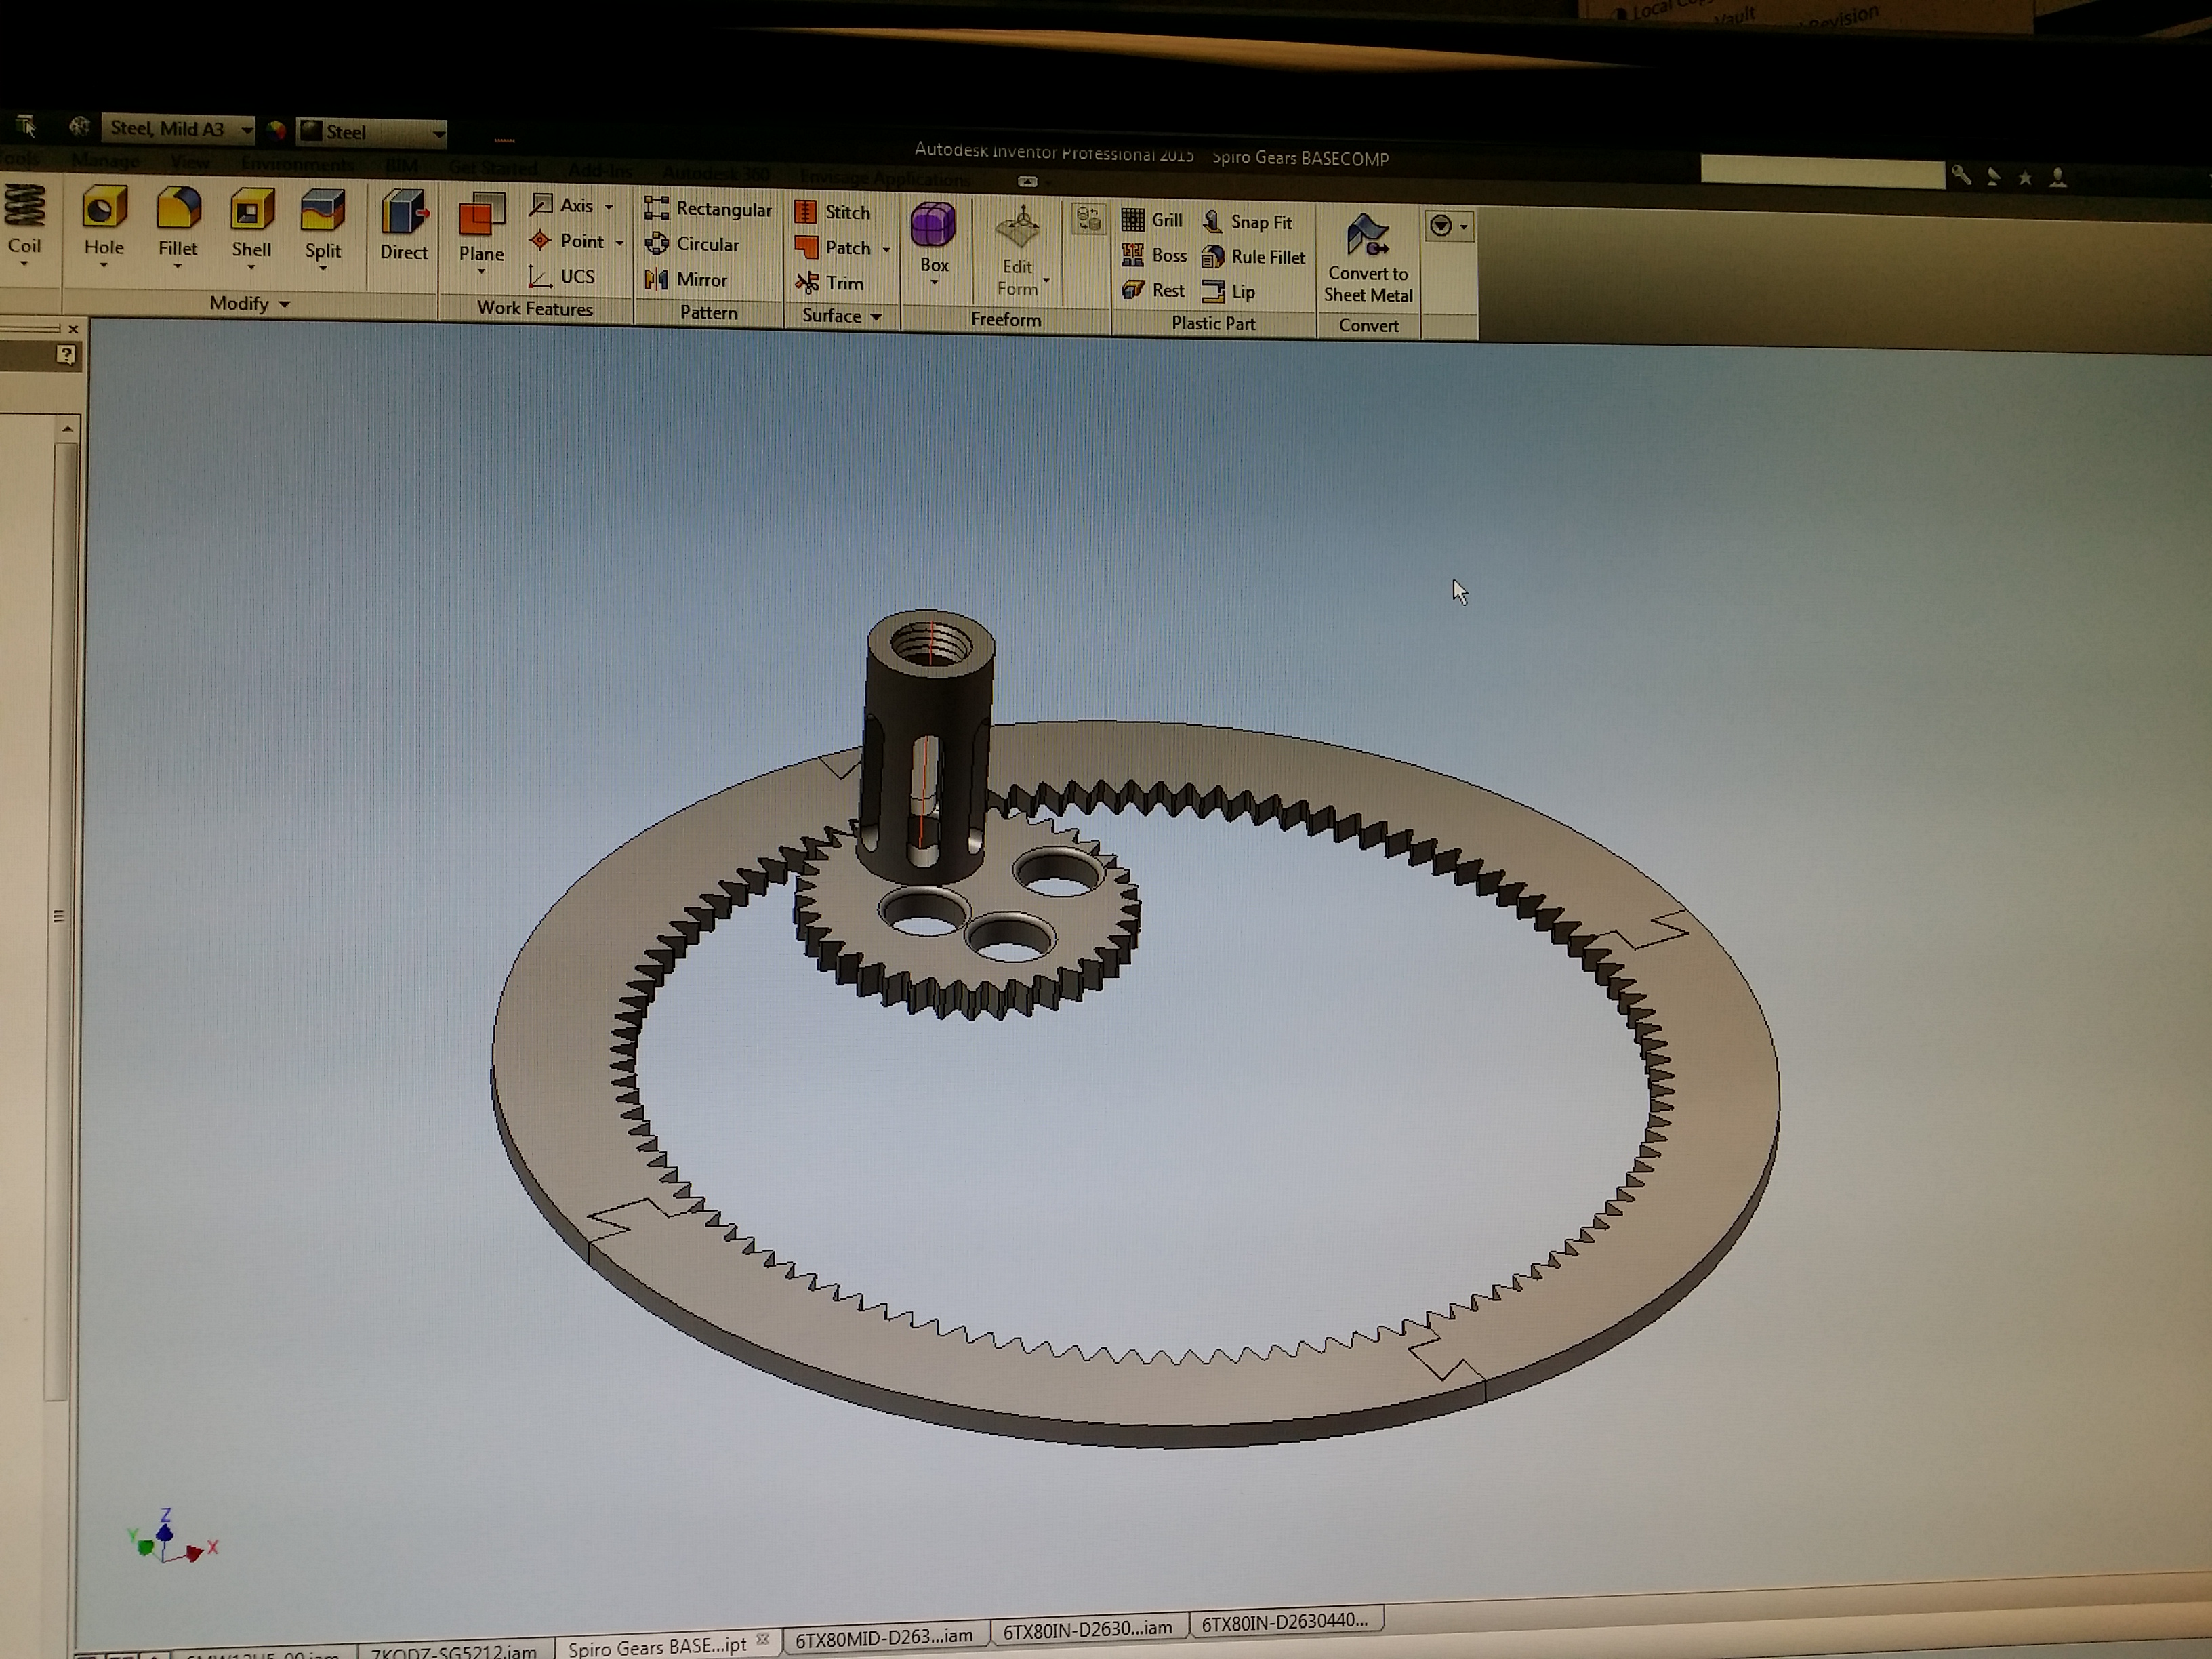Select the Direct edit tool
Screen dimensions: 2212x1659
404,226
